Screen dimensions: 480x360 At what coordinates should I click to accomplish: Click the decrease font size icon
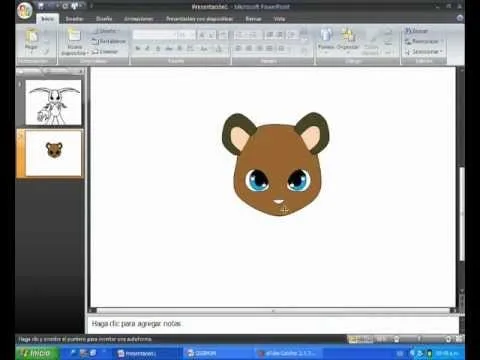[212, 35]
